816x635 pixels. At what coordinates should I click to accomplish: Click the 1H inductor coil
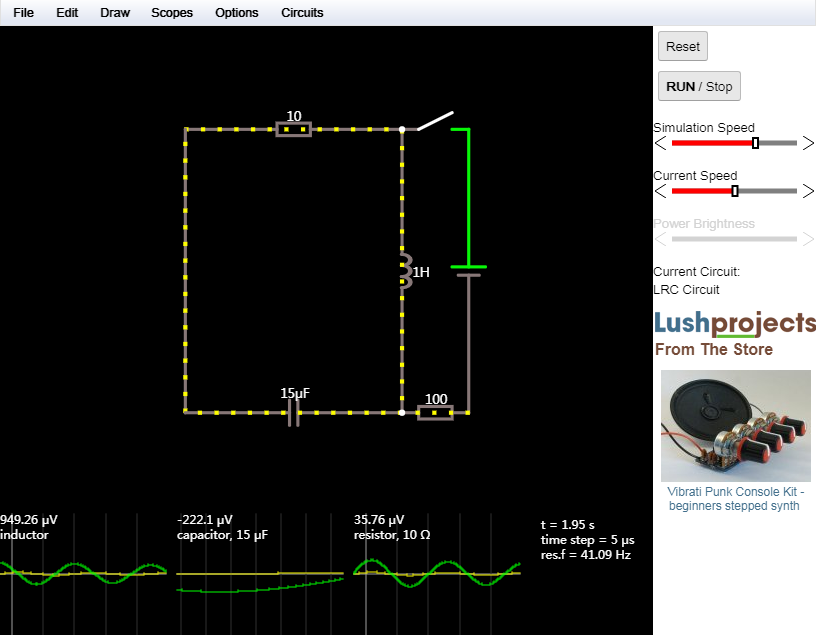click(404, 271)
